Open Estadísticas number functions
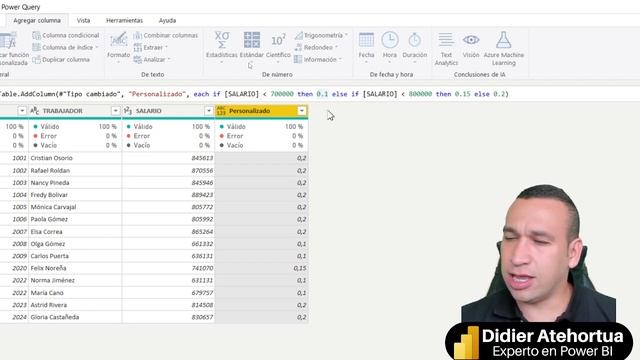The width and height of the screenshot is (640, 360). click(x=222, y=47)
